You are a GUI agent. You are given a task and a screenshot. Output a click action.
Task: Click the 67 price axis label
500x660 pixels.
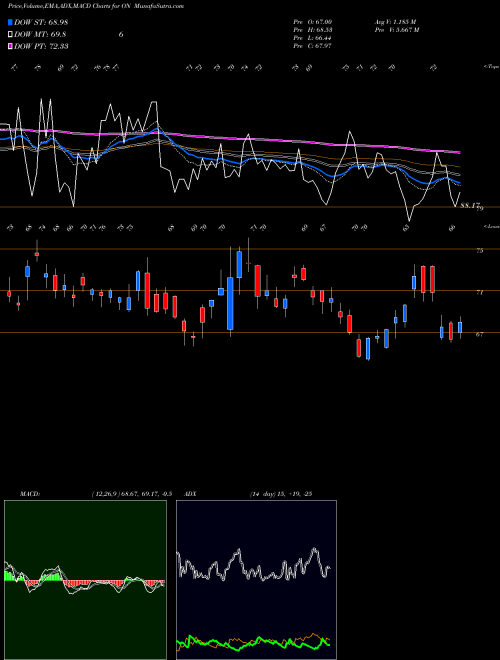[479, 334]
